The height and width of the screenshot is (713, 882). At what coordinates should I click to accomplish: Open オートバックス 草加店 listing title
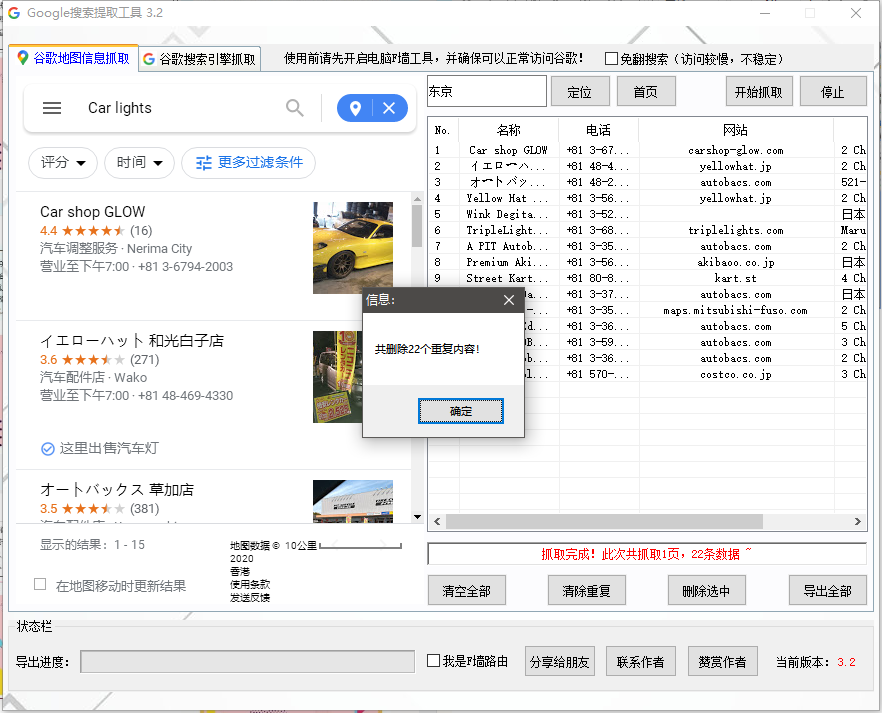117,490
